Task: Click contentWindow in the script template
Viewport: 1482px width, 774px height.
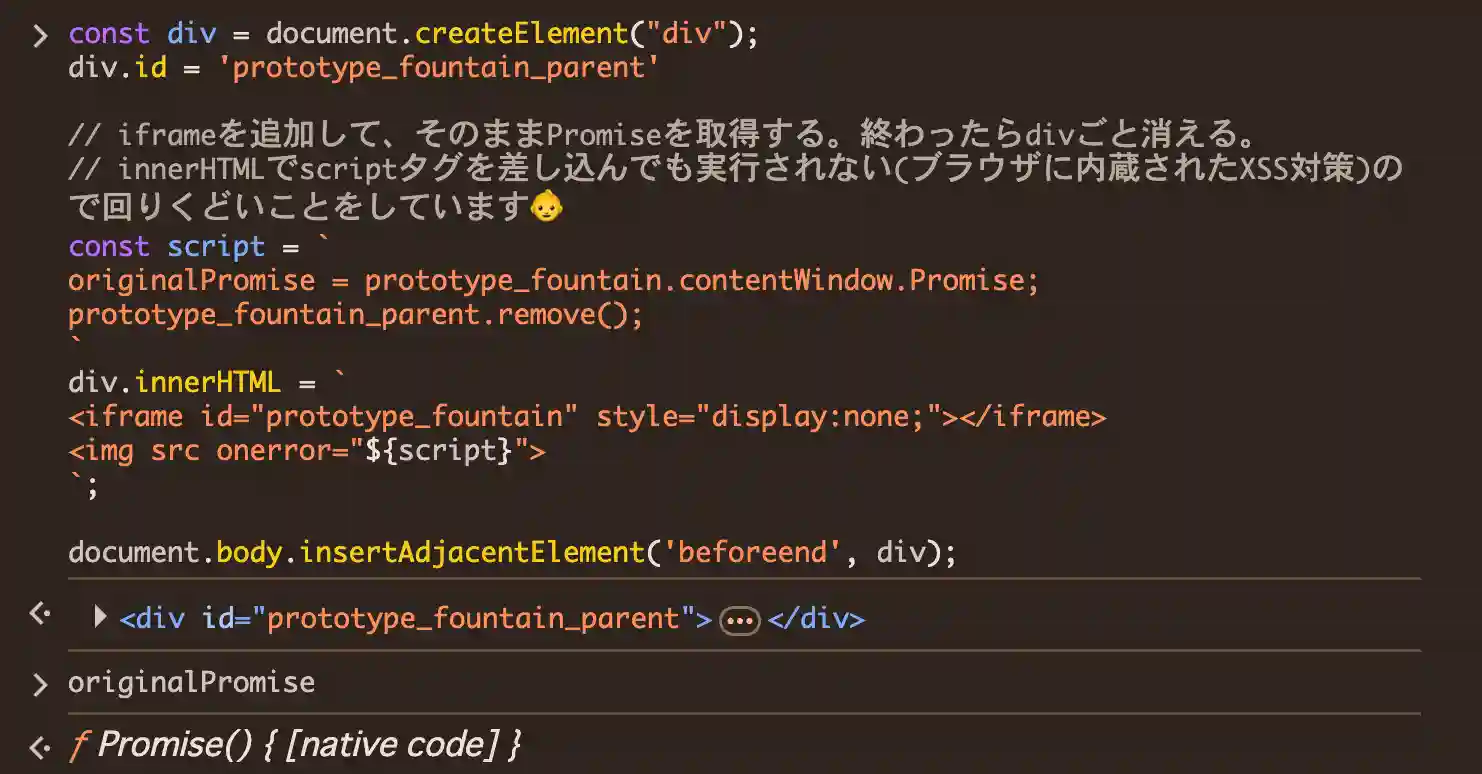Action: pyautogui.click(x=789, y=280)
